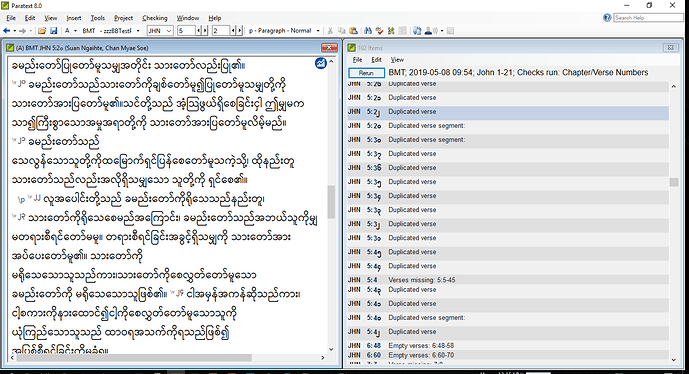Copy using the toolbar copy icon
This screenshot has height=374, width=689.
point(341,31)
